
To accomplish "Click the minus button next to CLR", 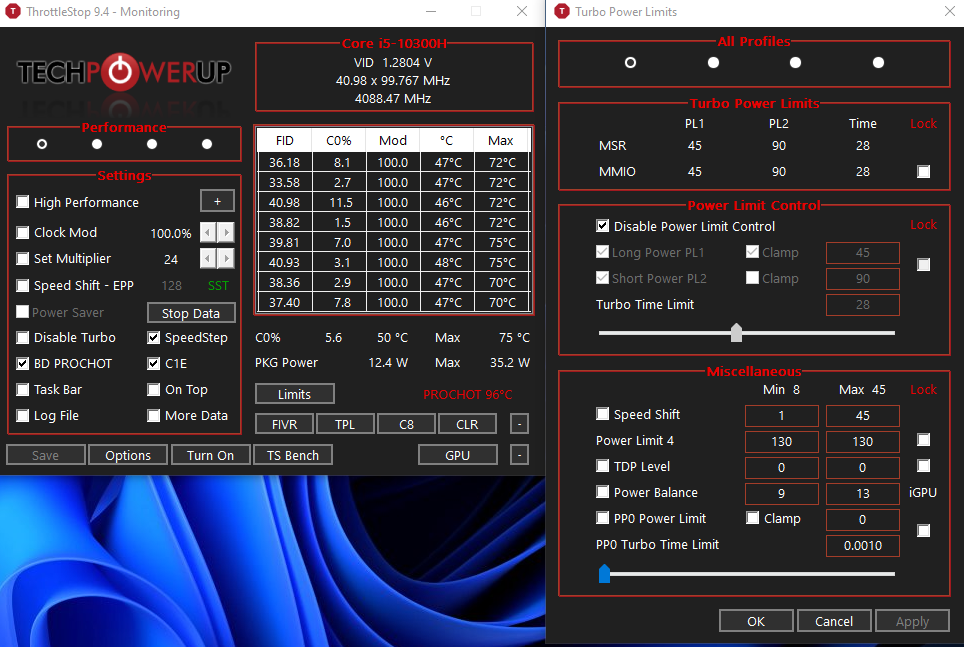I will pyautogui.click(x=520, y=424).
